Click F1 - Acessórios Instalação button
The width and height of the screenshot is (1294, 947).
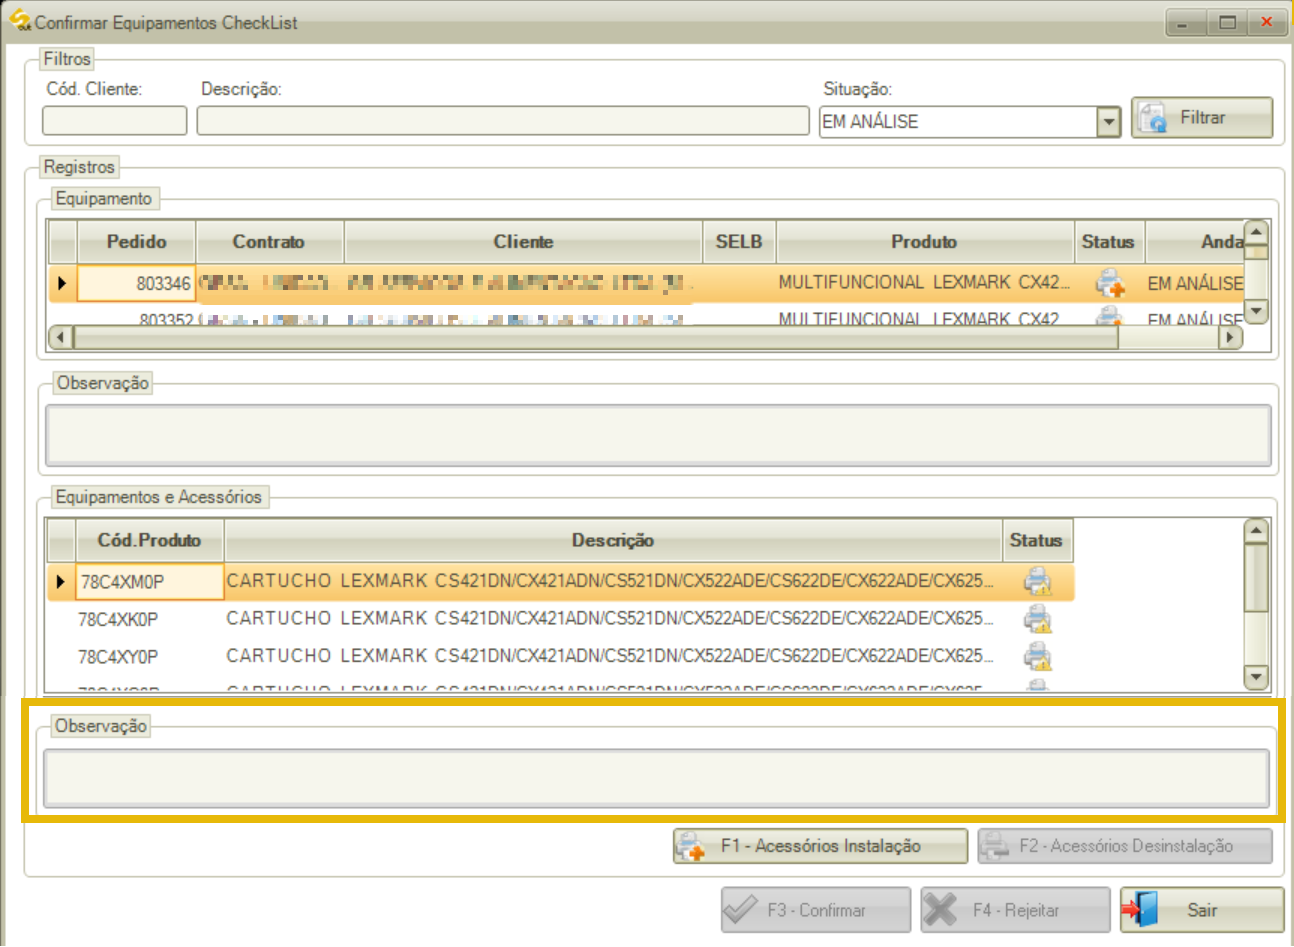click(820, 846)
